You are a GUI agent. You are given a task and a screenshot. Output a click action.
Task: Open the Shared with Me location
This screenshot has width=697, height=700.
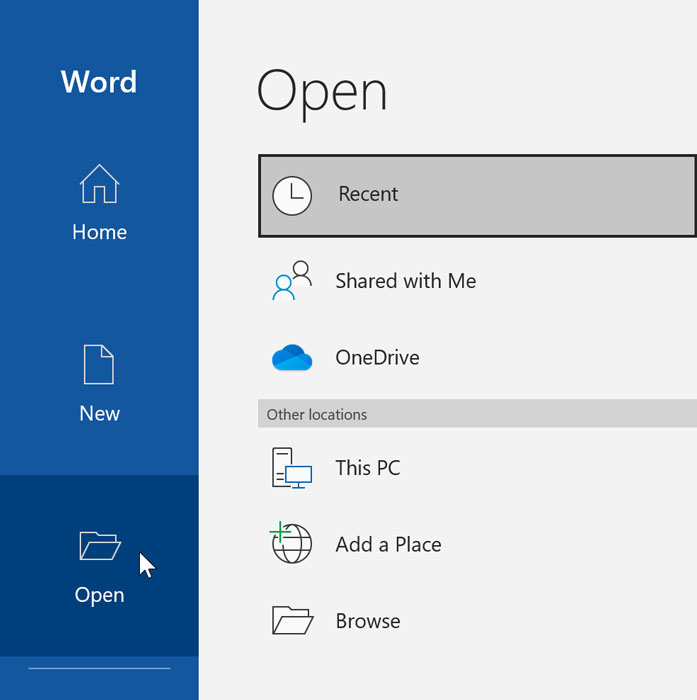pos(405,281)
